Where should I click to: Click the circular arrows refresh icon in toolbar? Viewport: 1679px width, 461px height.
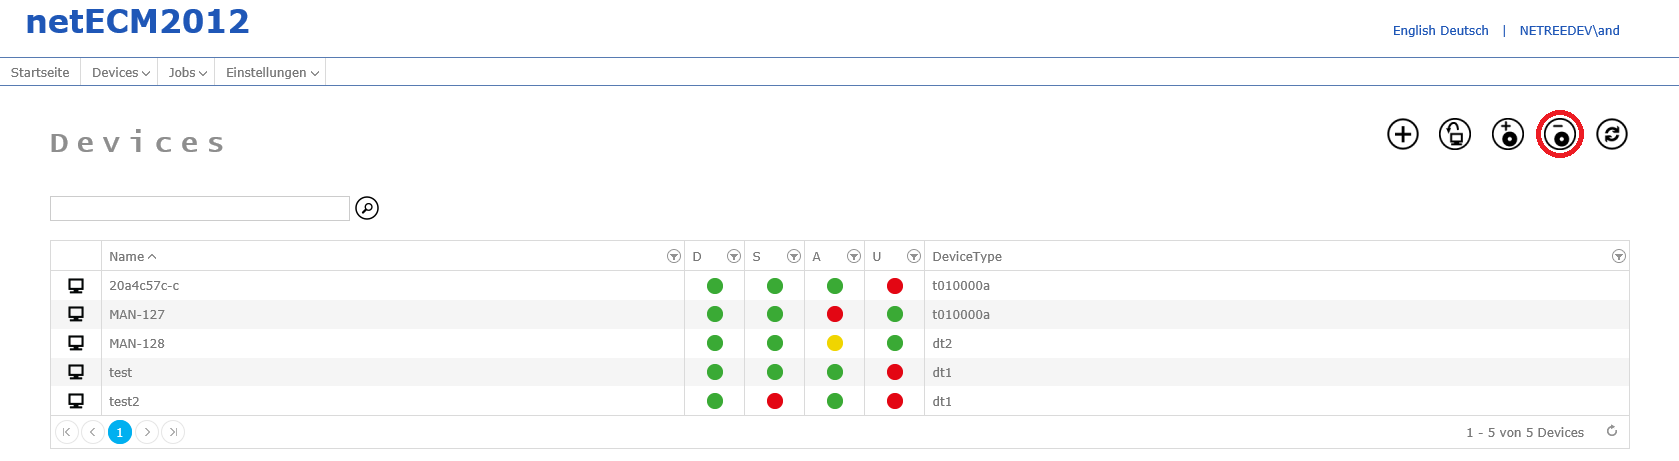tap(1611, 134)
